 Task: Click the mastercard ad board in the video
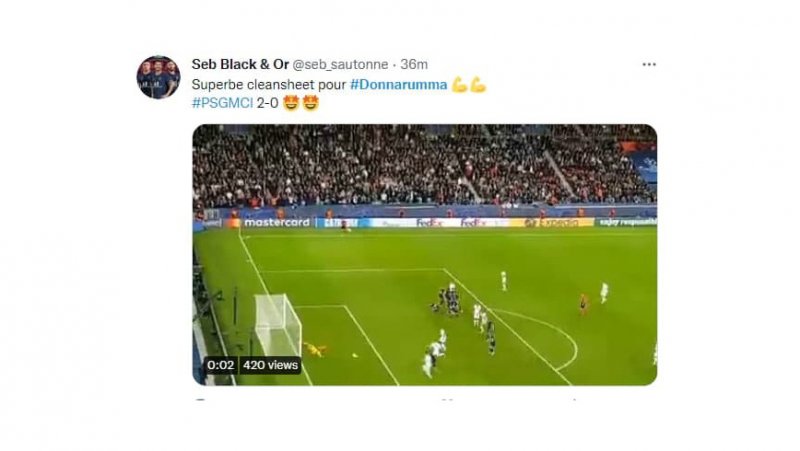click(x=277, y=222)
